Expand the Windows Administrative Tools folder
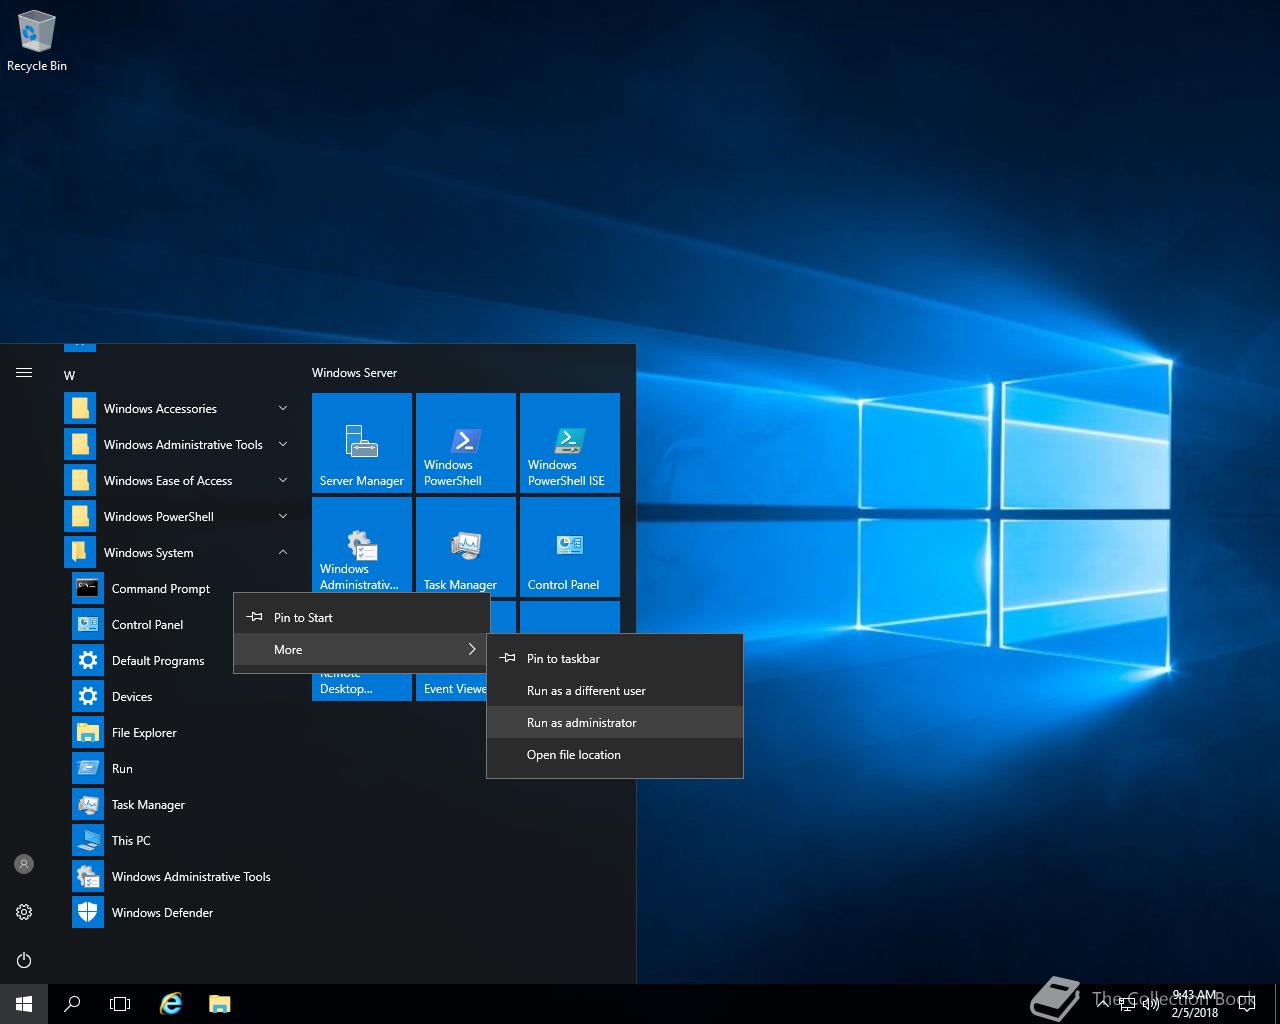The height and width of the screenshot is (1024, 1280). point(180,444)
